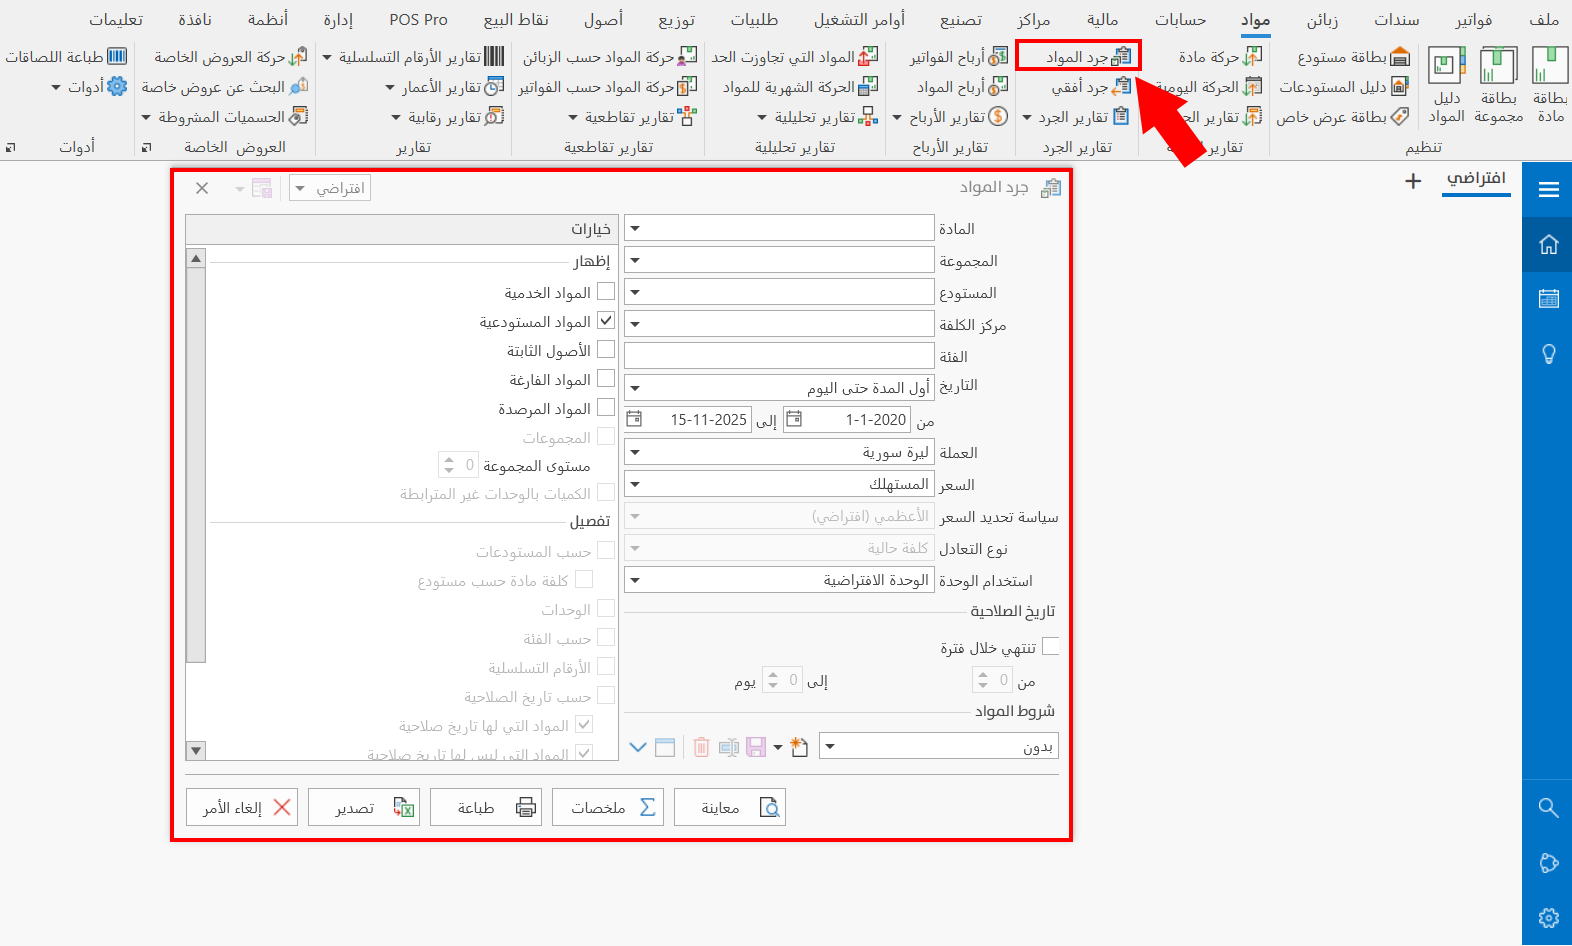Open أرباح الفواتير invoice profits report
This screenshot has height=946, width=1572.
point(958,57)
